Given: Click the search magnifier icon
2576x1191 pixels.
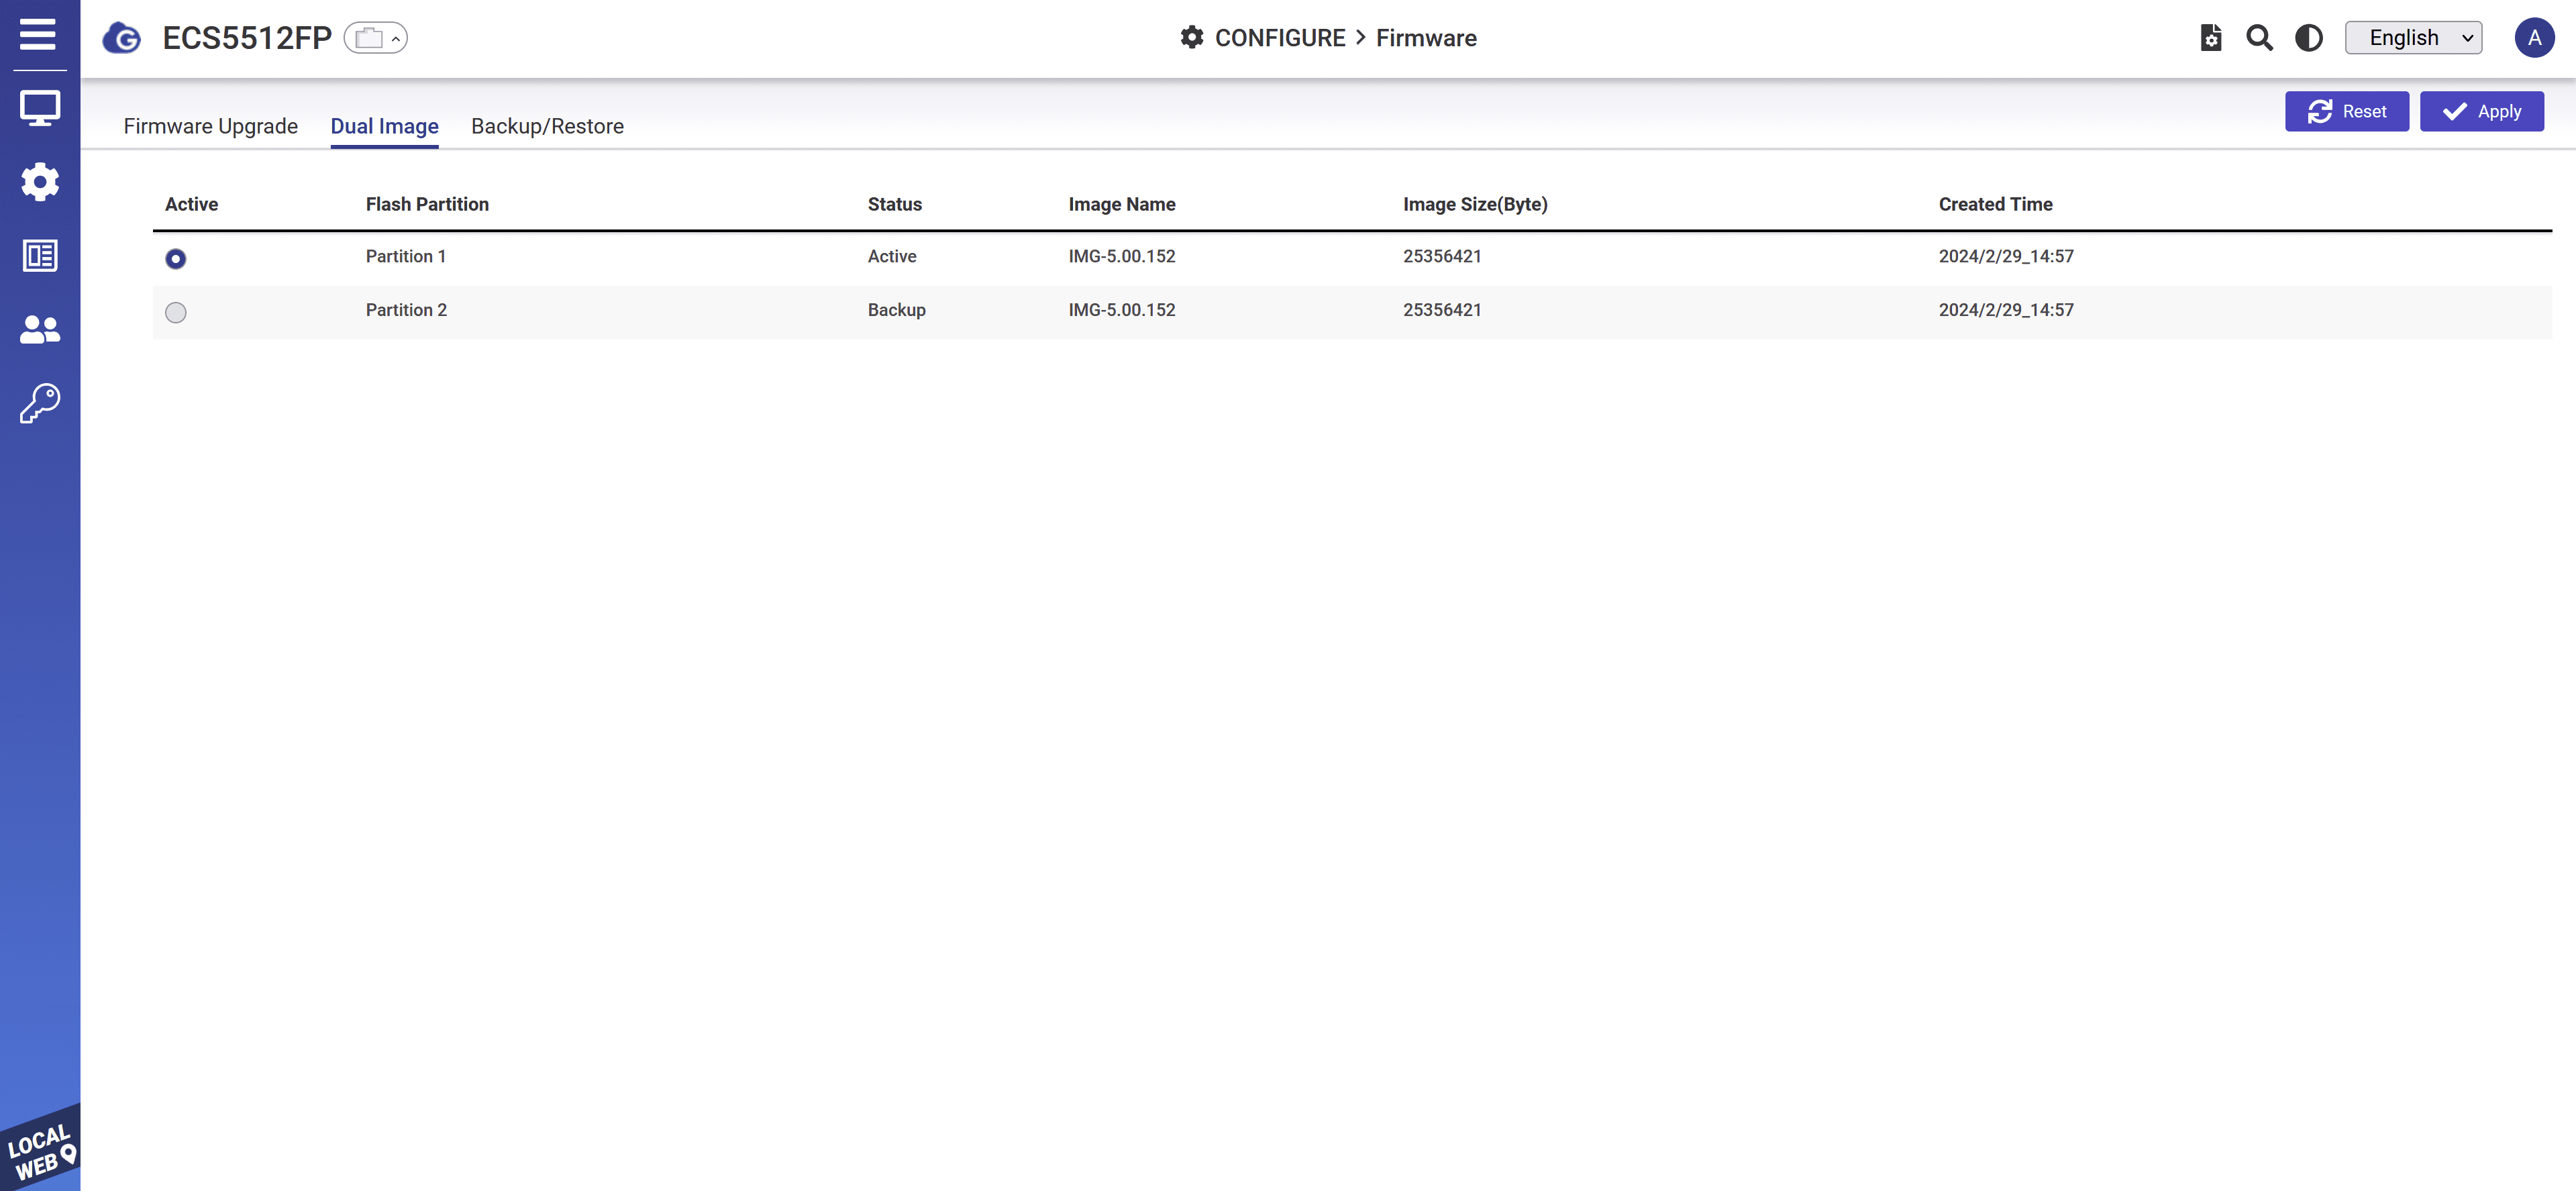Looking at the screenshot, I should (2259, 38).
